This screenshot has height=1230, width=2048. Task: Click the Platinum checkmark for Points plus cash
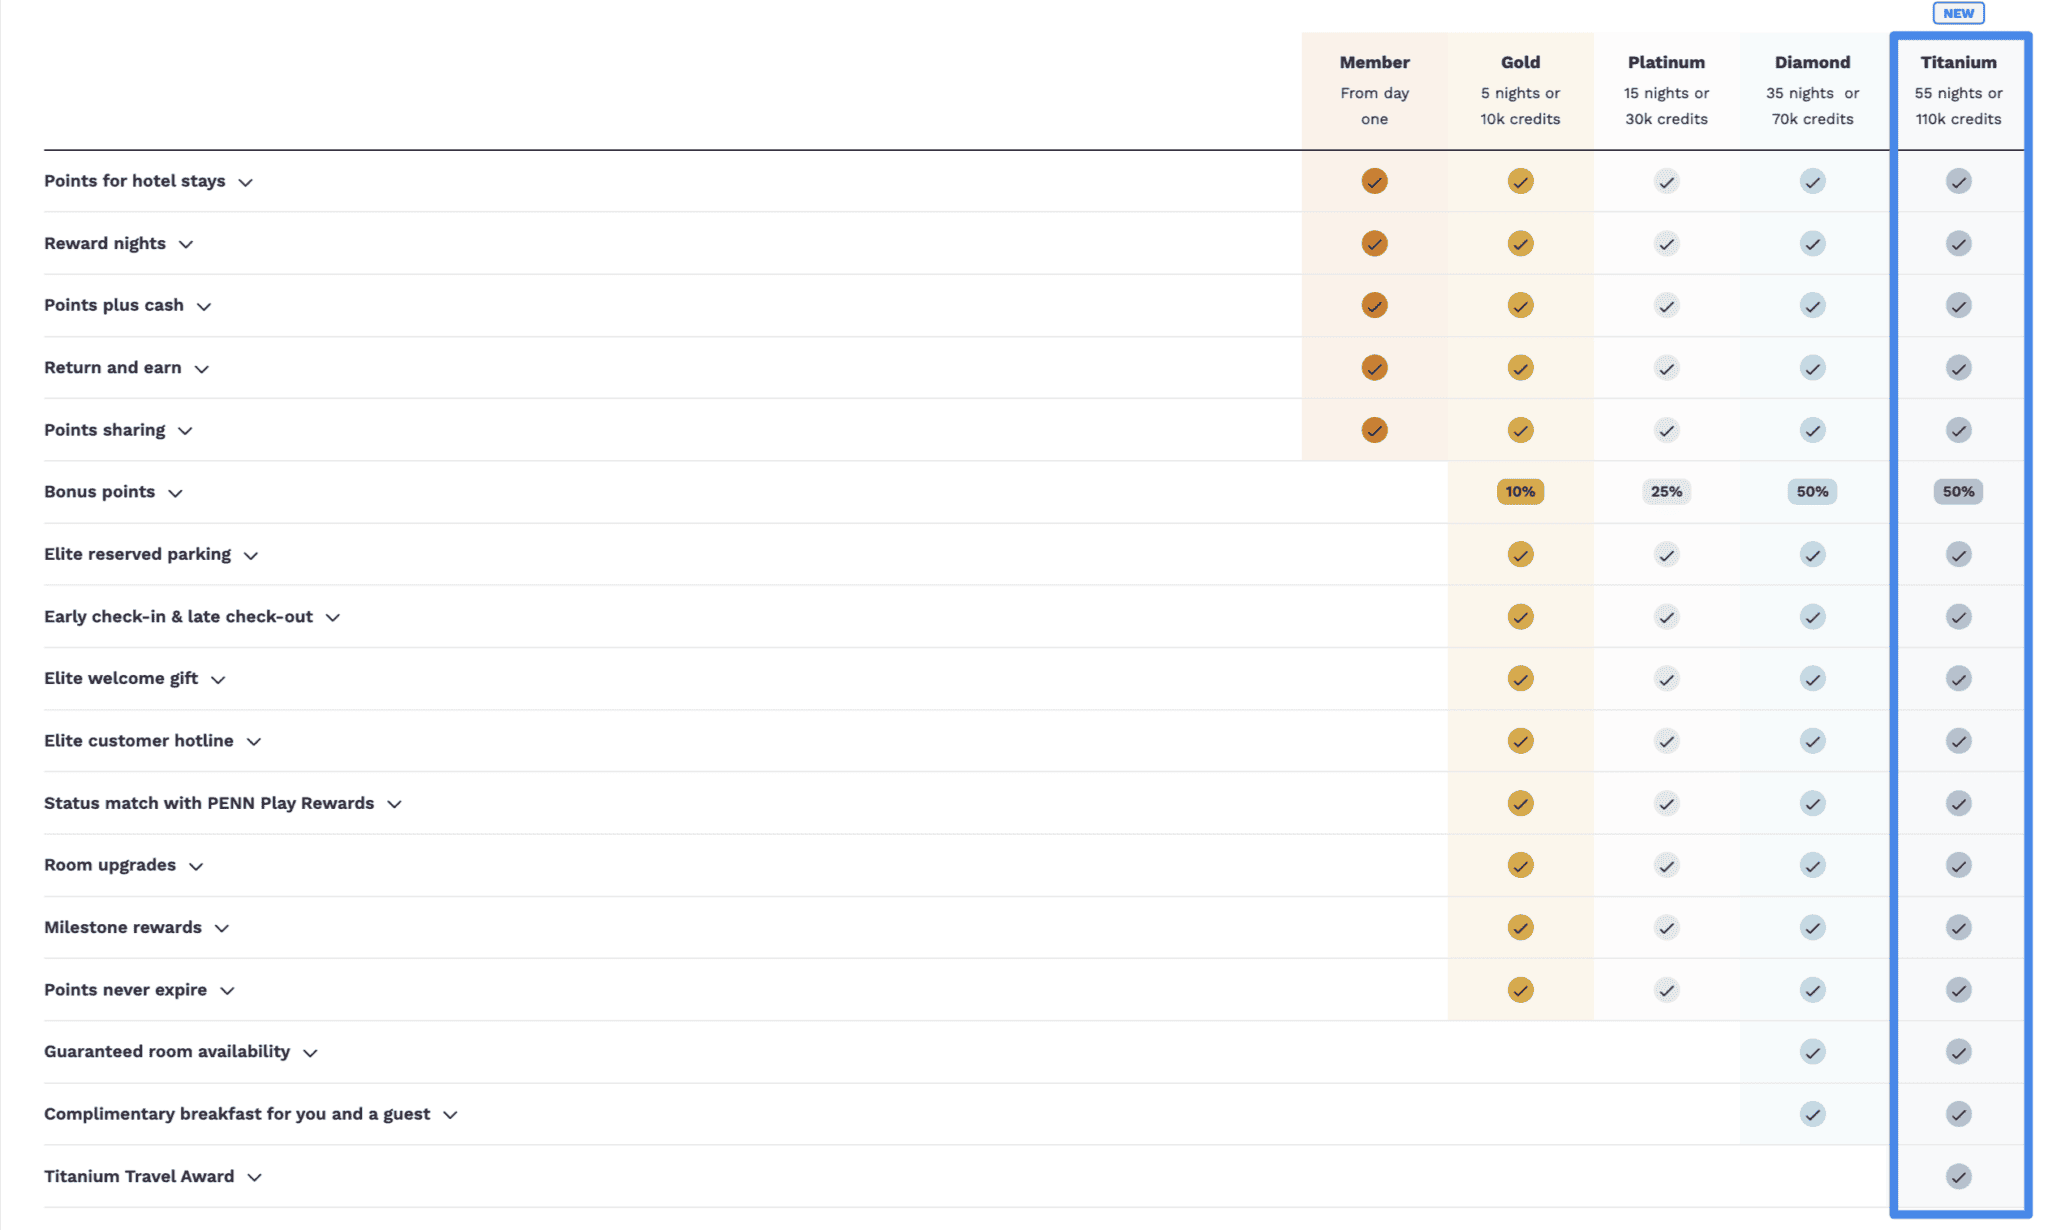pos(1666,305)
